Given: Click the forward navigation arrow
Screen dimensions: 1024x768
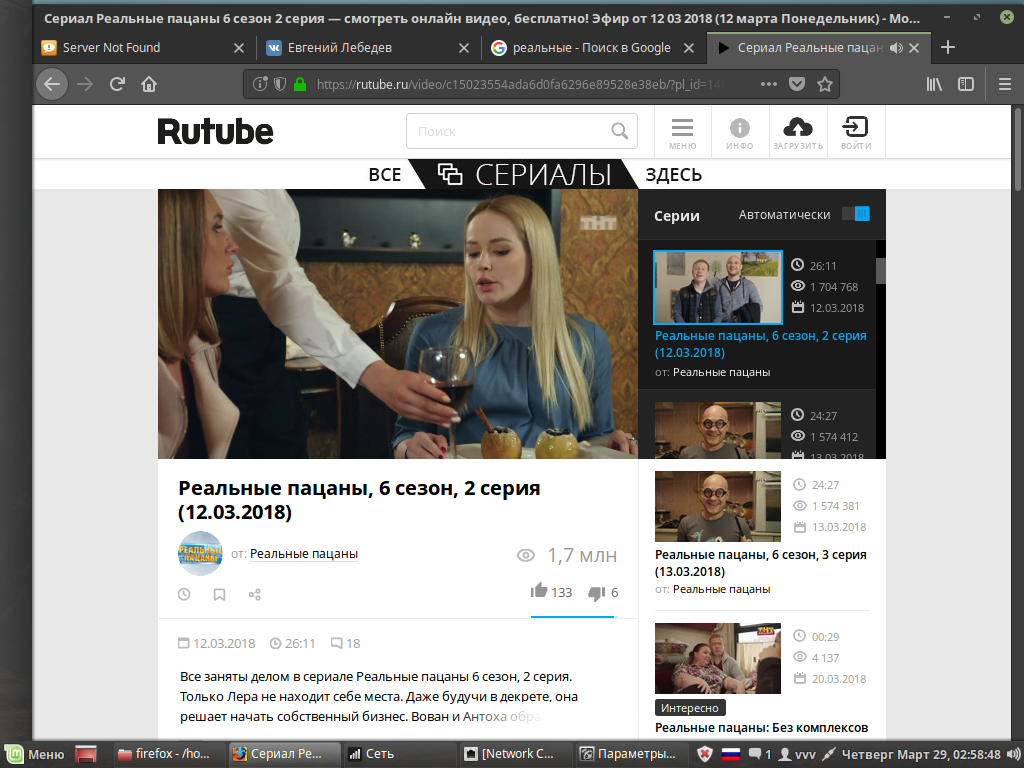Looking at the screenshot, I should pos(85,84).
